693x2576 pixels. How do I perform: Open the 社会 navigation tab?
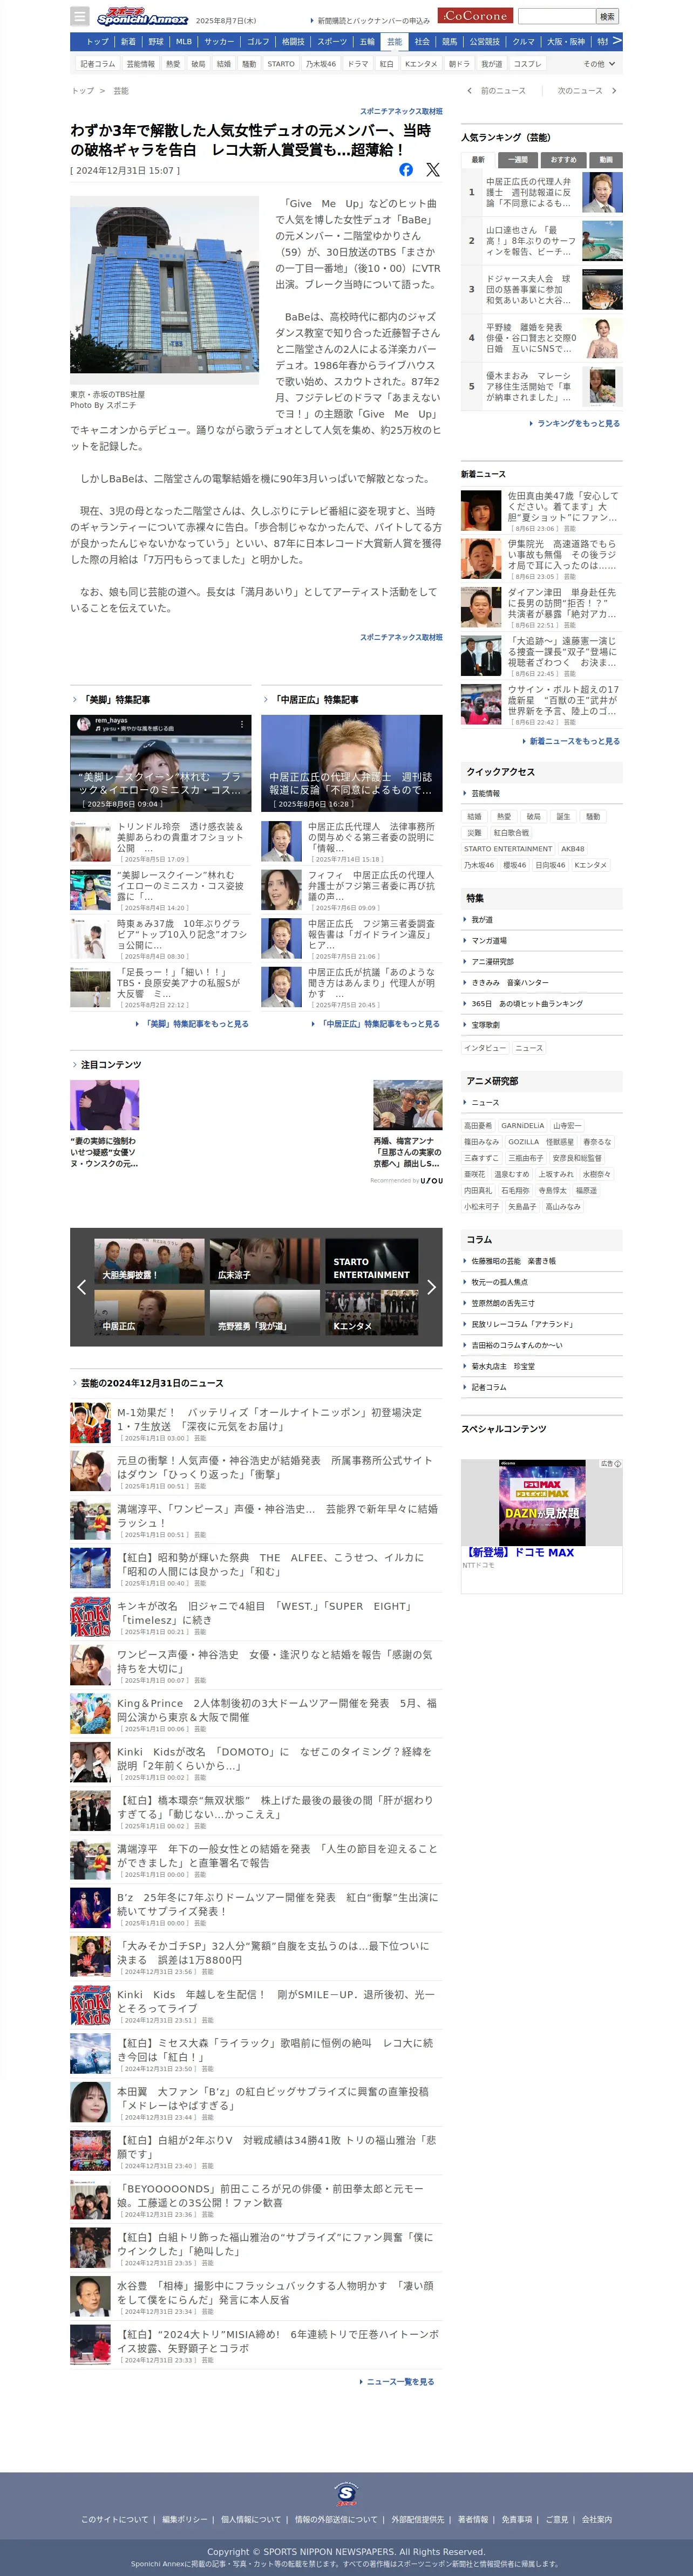[x=422, y=42]
